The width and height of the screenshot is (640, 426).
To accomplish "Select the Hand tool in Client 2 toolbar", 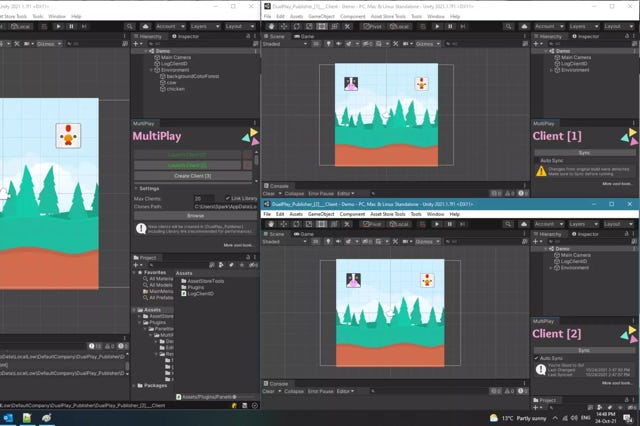I will click(x=271, y=224).
